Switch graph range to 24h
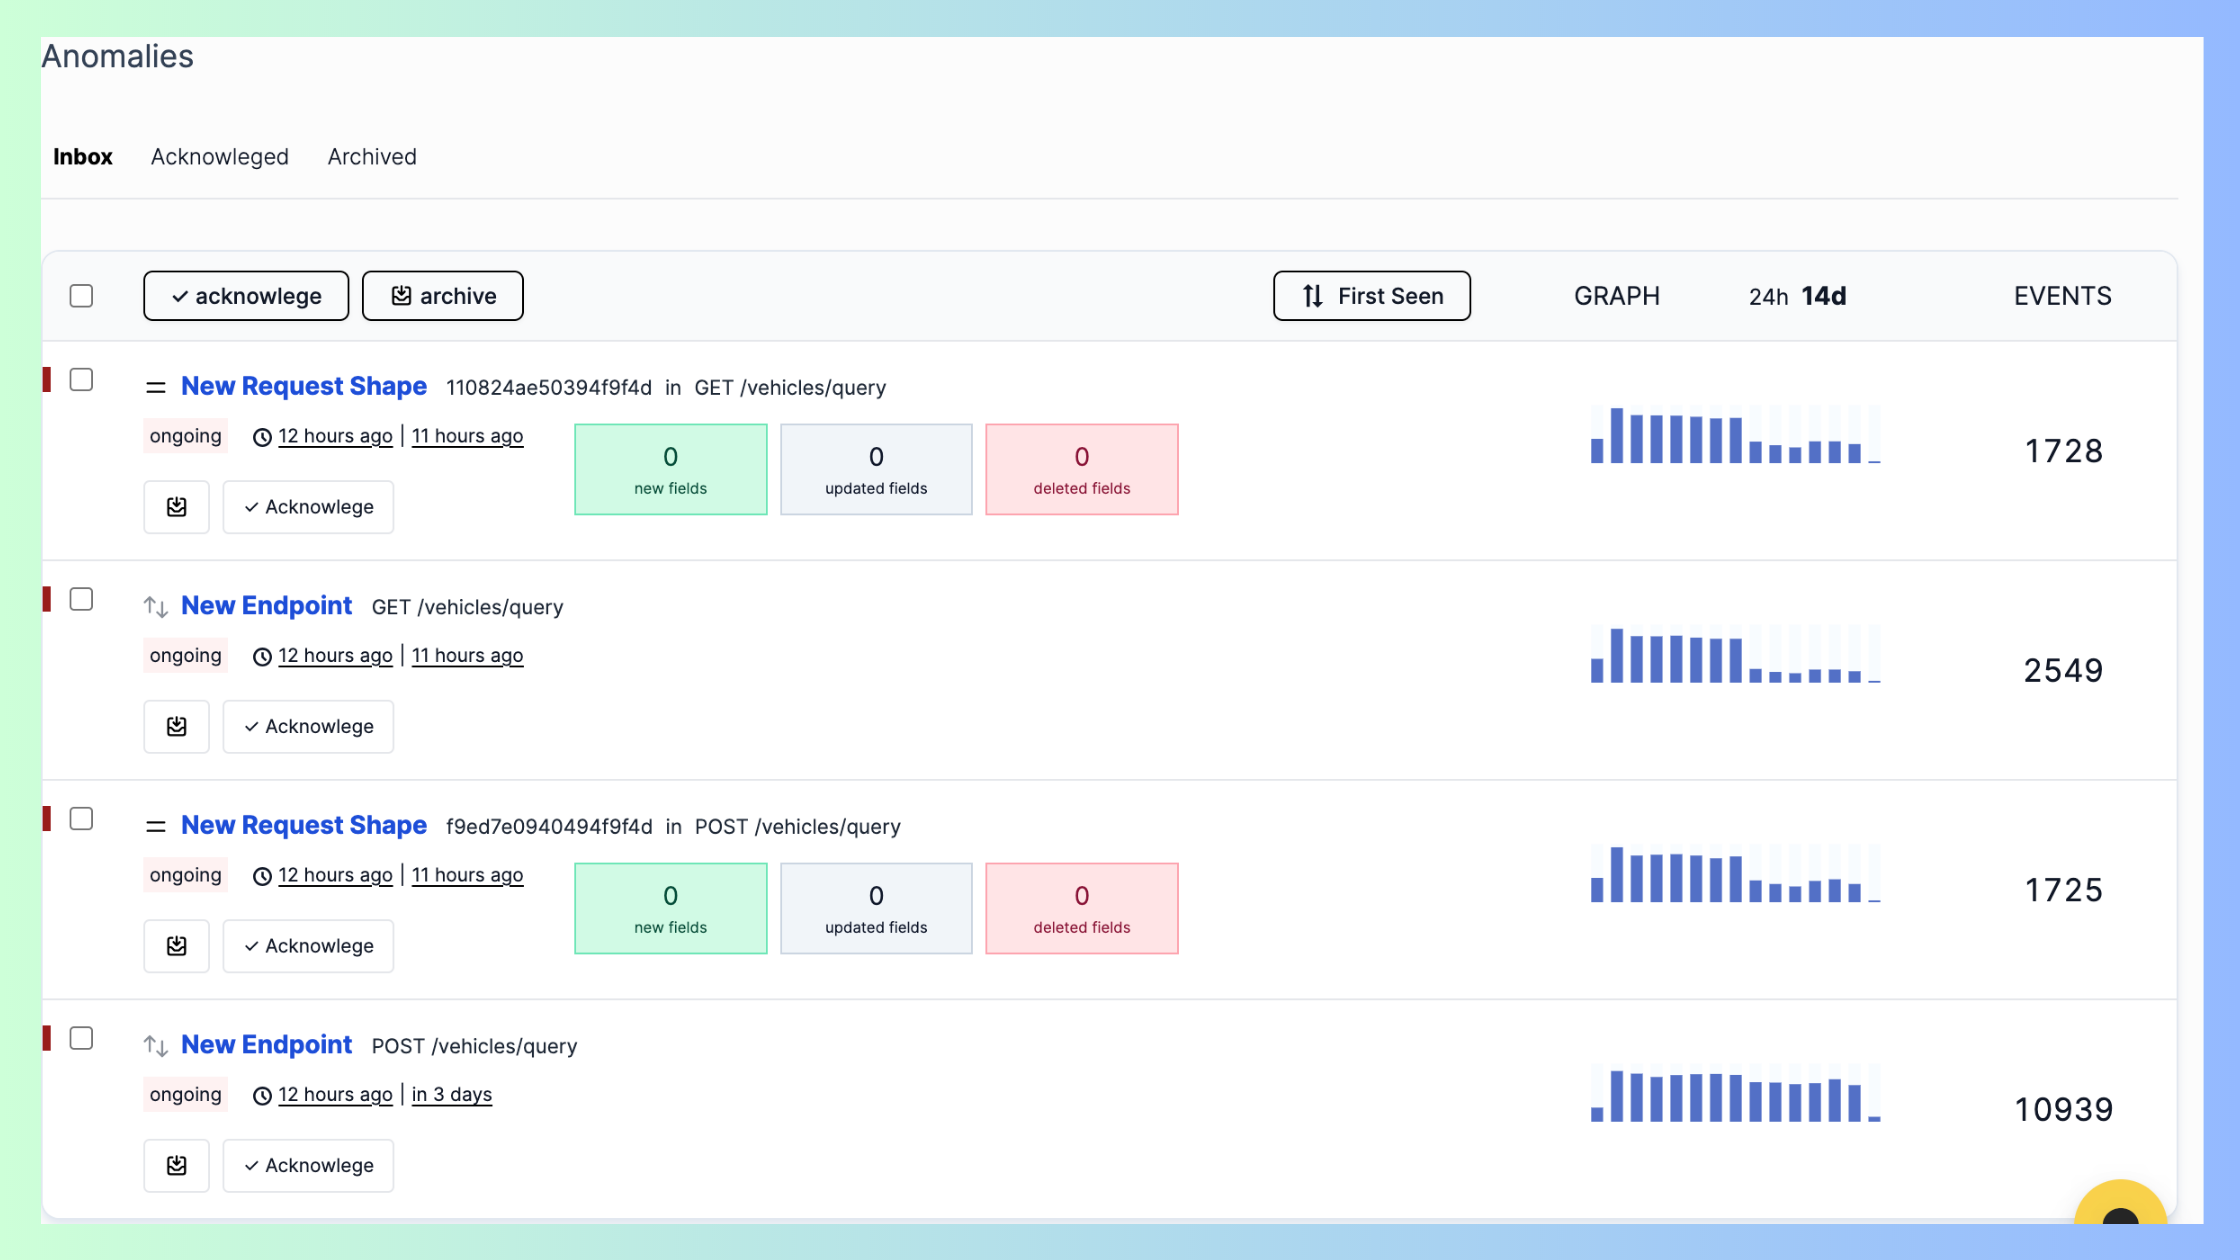 click(1768, 296)
